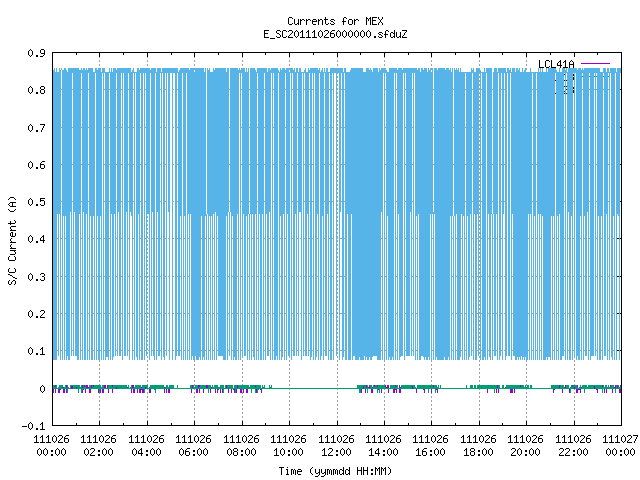This screenshot has width=640, height=480.
Task: Click the 0.8 y-axis tick label
Action: [36, 90]
